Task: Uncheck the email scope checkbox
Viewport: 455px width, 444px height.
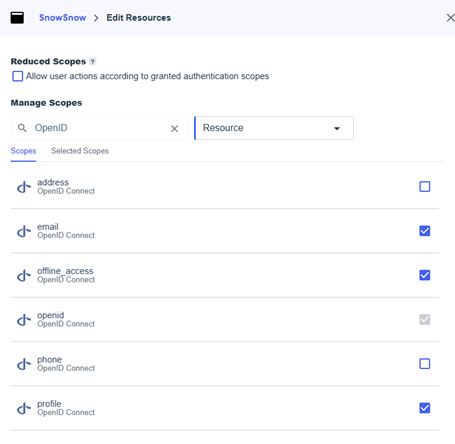Action: pos(424,231)
